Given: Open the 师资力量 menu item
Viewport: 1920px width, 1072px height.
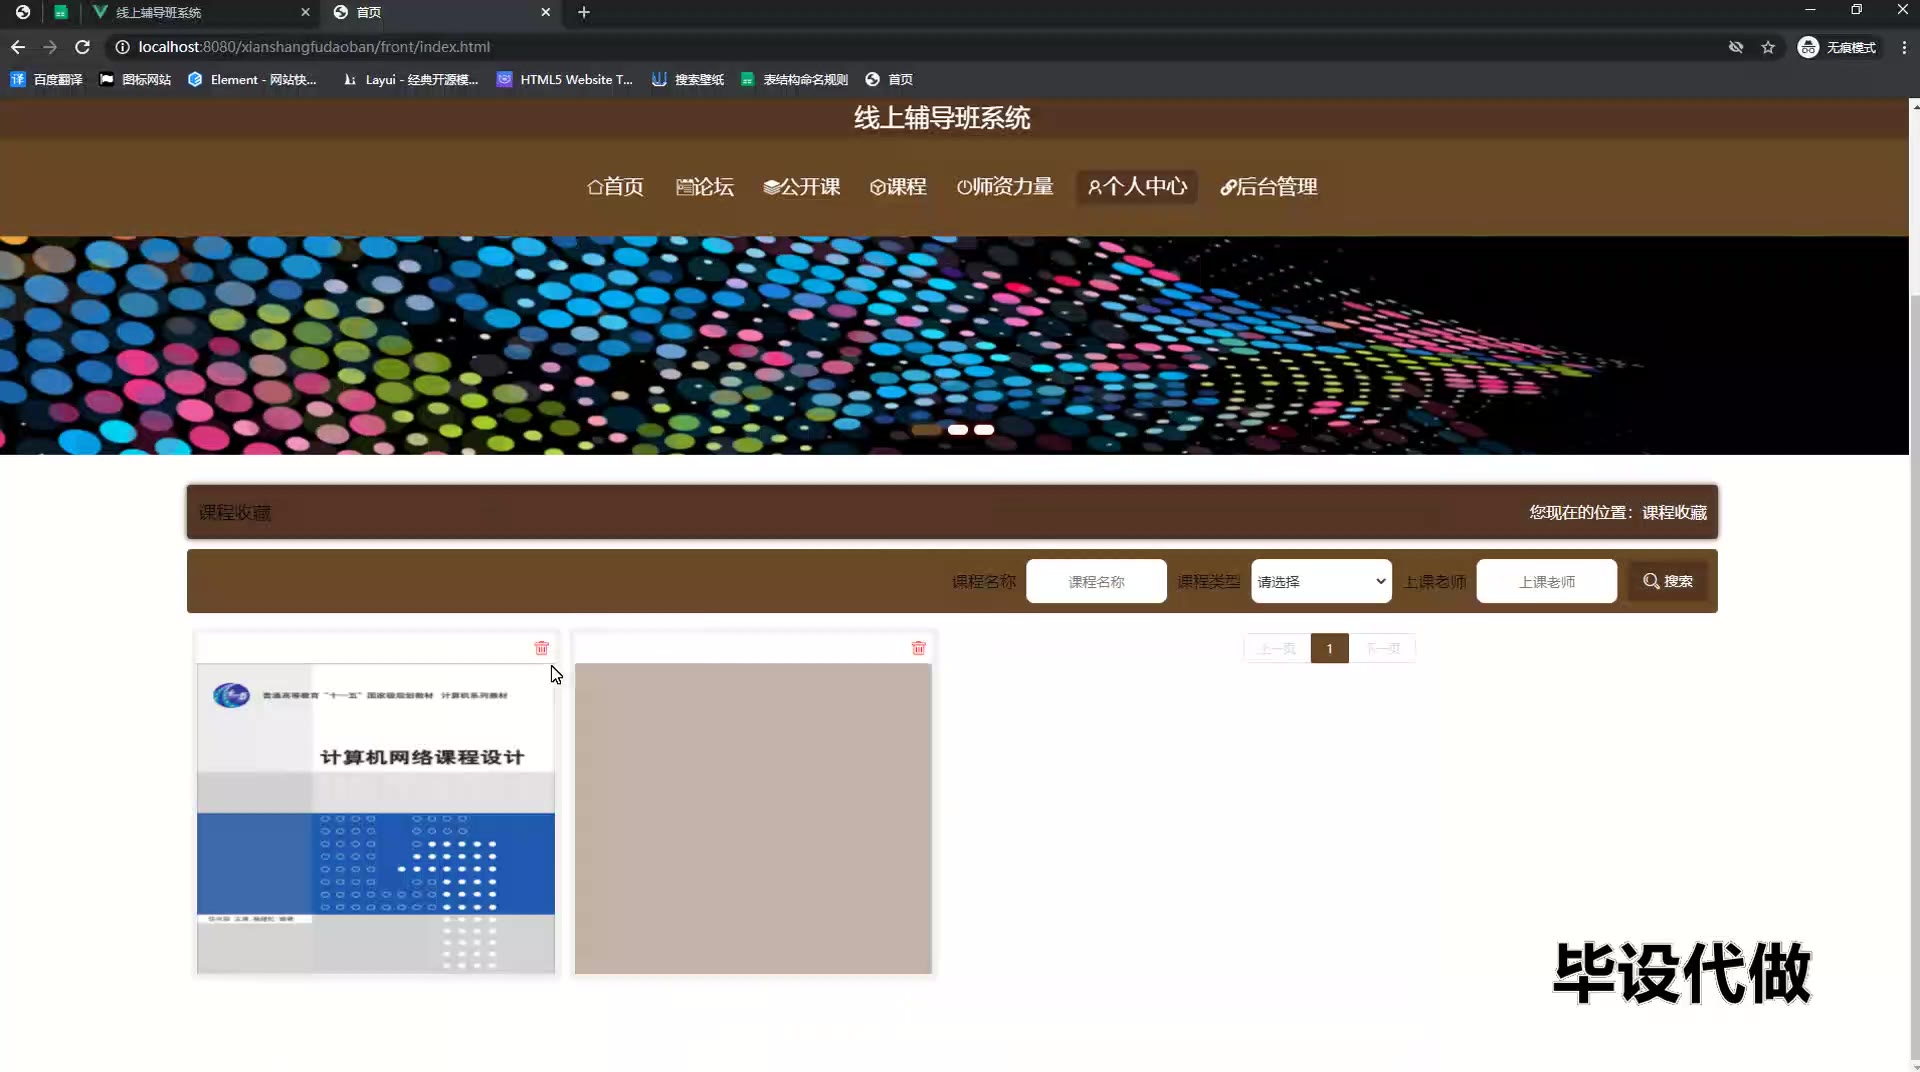Looking at the screenshot, I should point(1005,187).
